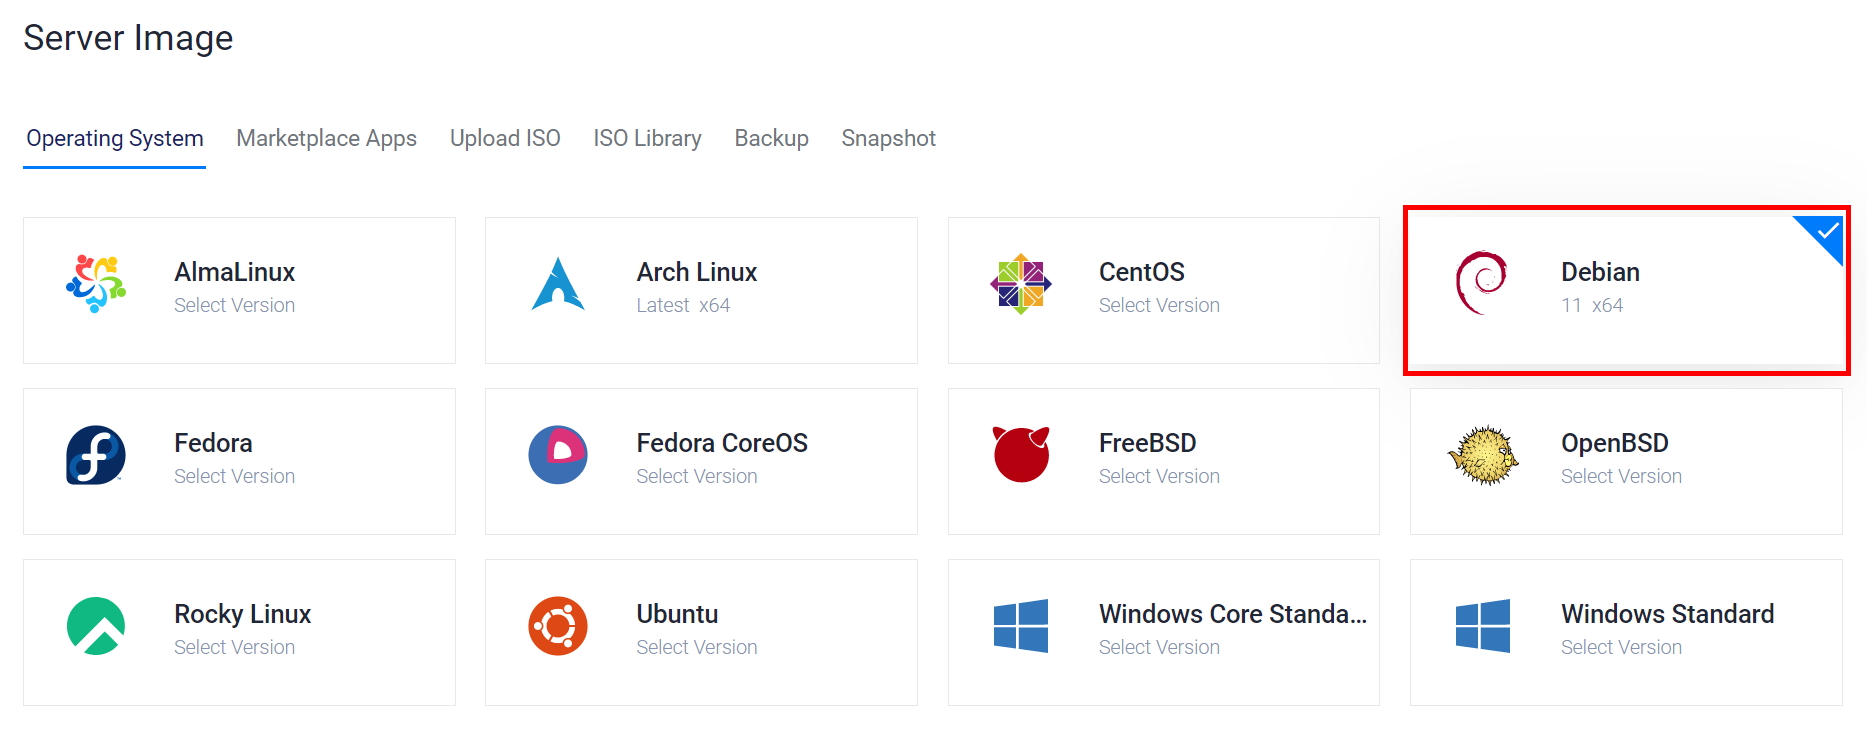Expand CentOS Select Version
The width and height of the screenshot is (1867, 741).
click(1159, 305)
